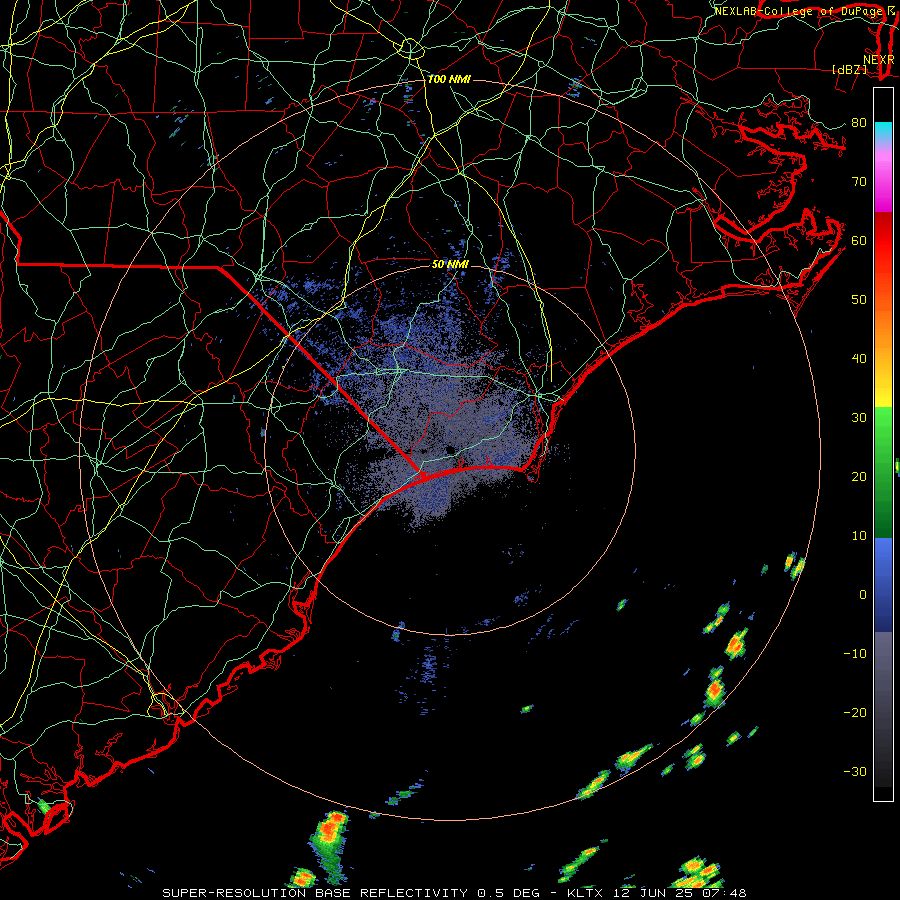Click the -10 value on the dBZ scale
Viewport: 900px width, 900px height.
point(855,653)
